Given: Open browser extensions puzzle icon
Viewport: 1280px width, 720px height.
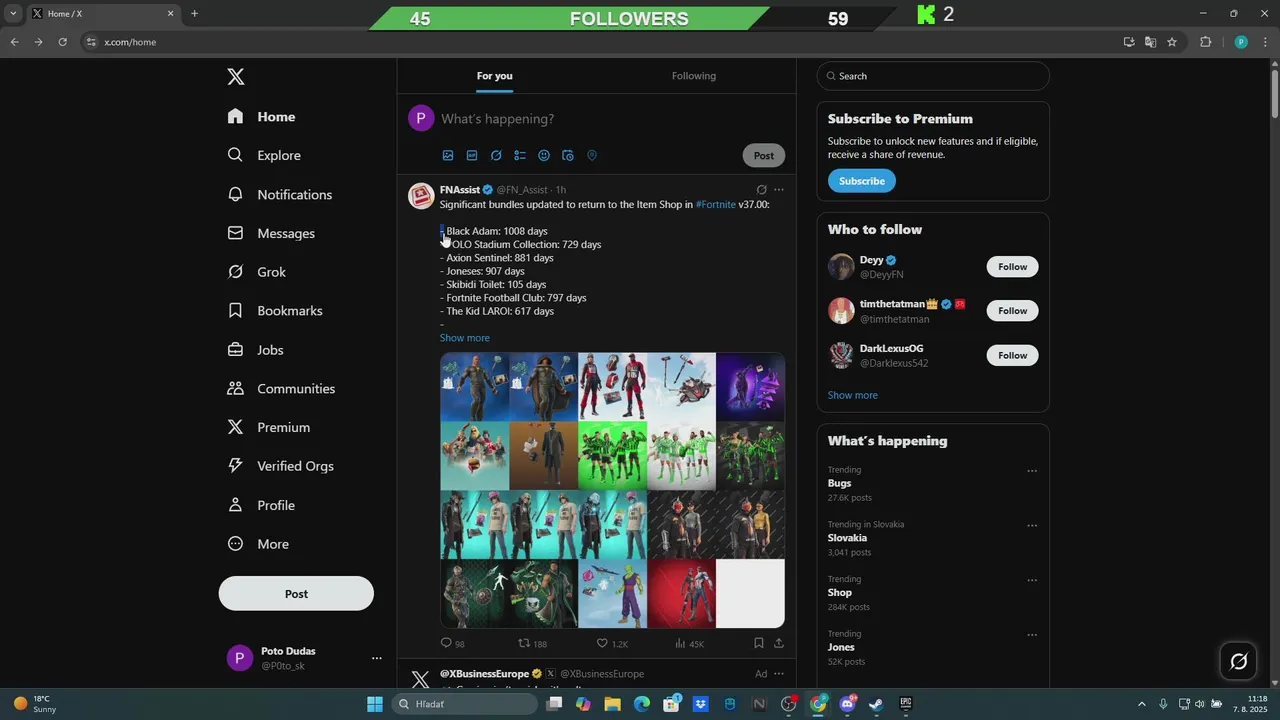Looking at the screenshot, I should [1205, 42].
